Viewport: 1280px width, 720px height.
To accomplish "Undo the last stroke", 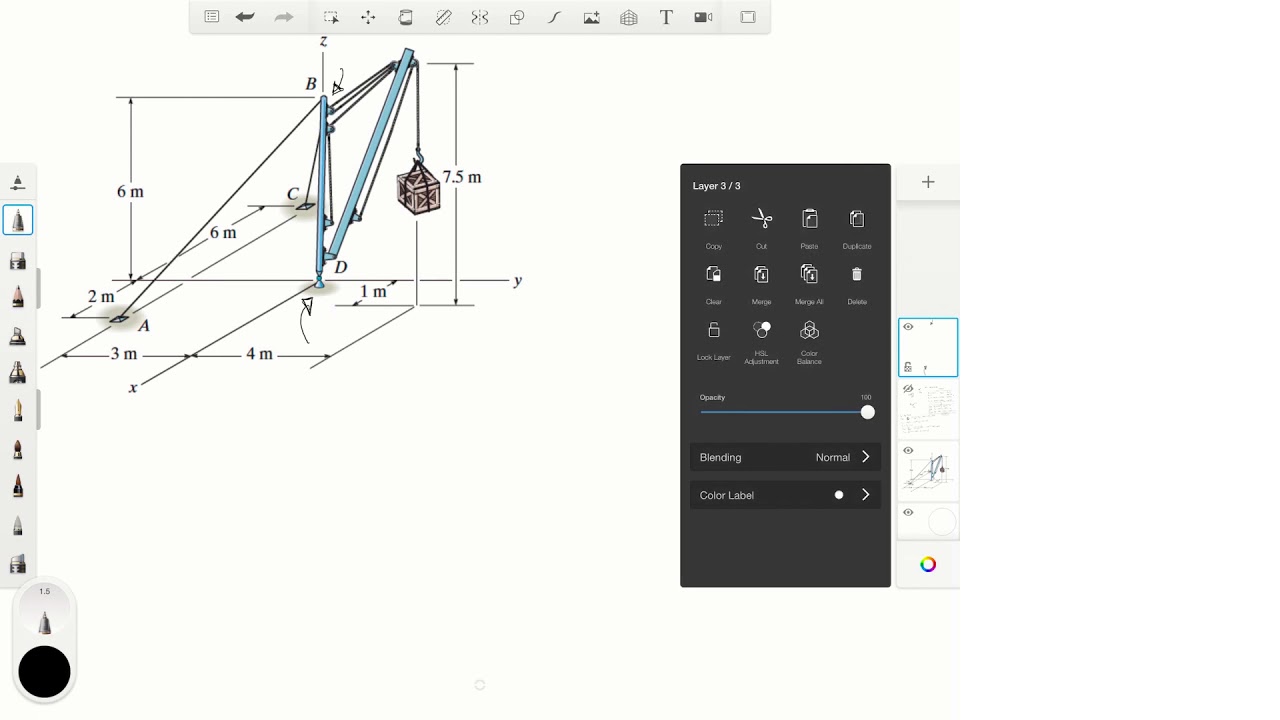I will click(x=245, y=17).
